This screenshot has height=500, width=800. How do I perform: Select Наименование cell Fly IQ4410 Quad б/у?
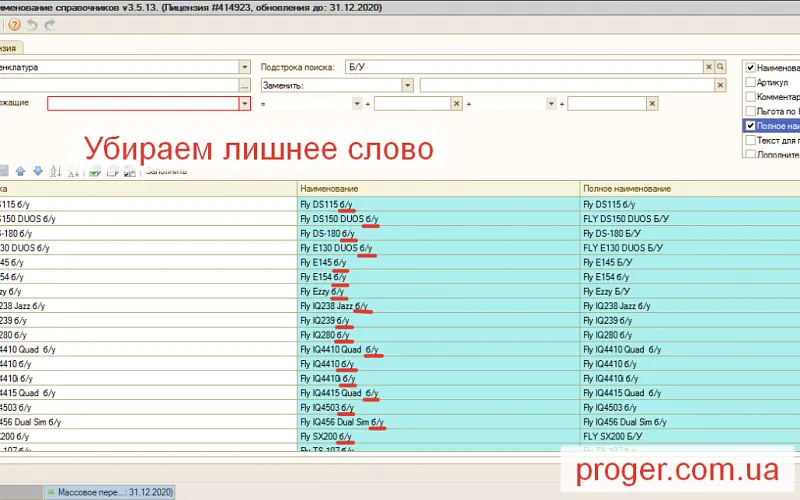(438, 349)
